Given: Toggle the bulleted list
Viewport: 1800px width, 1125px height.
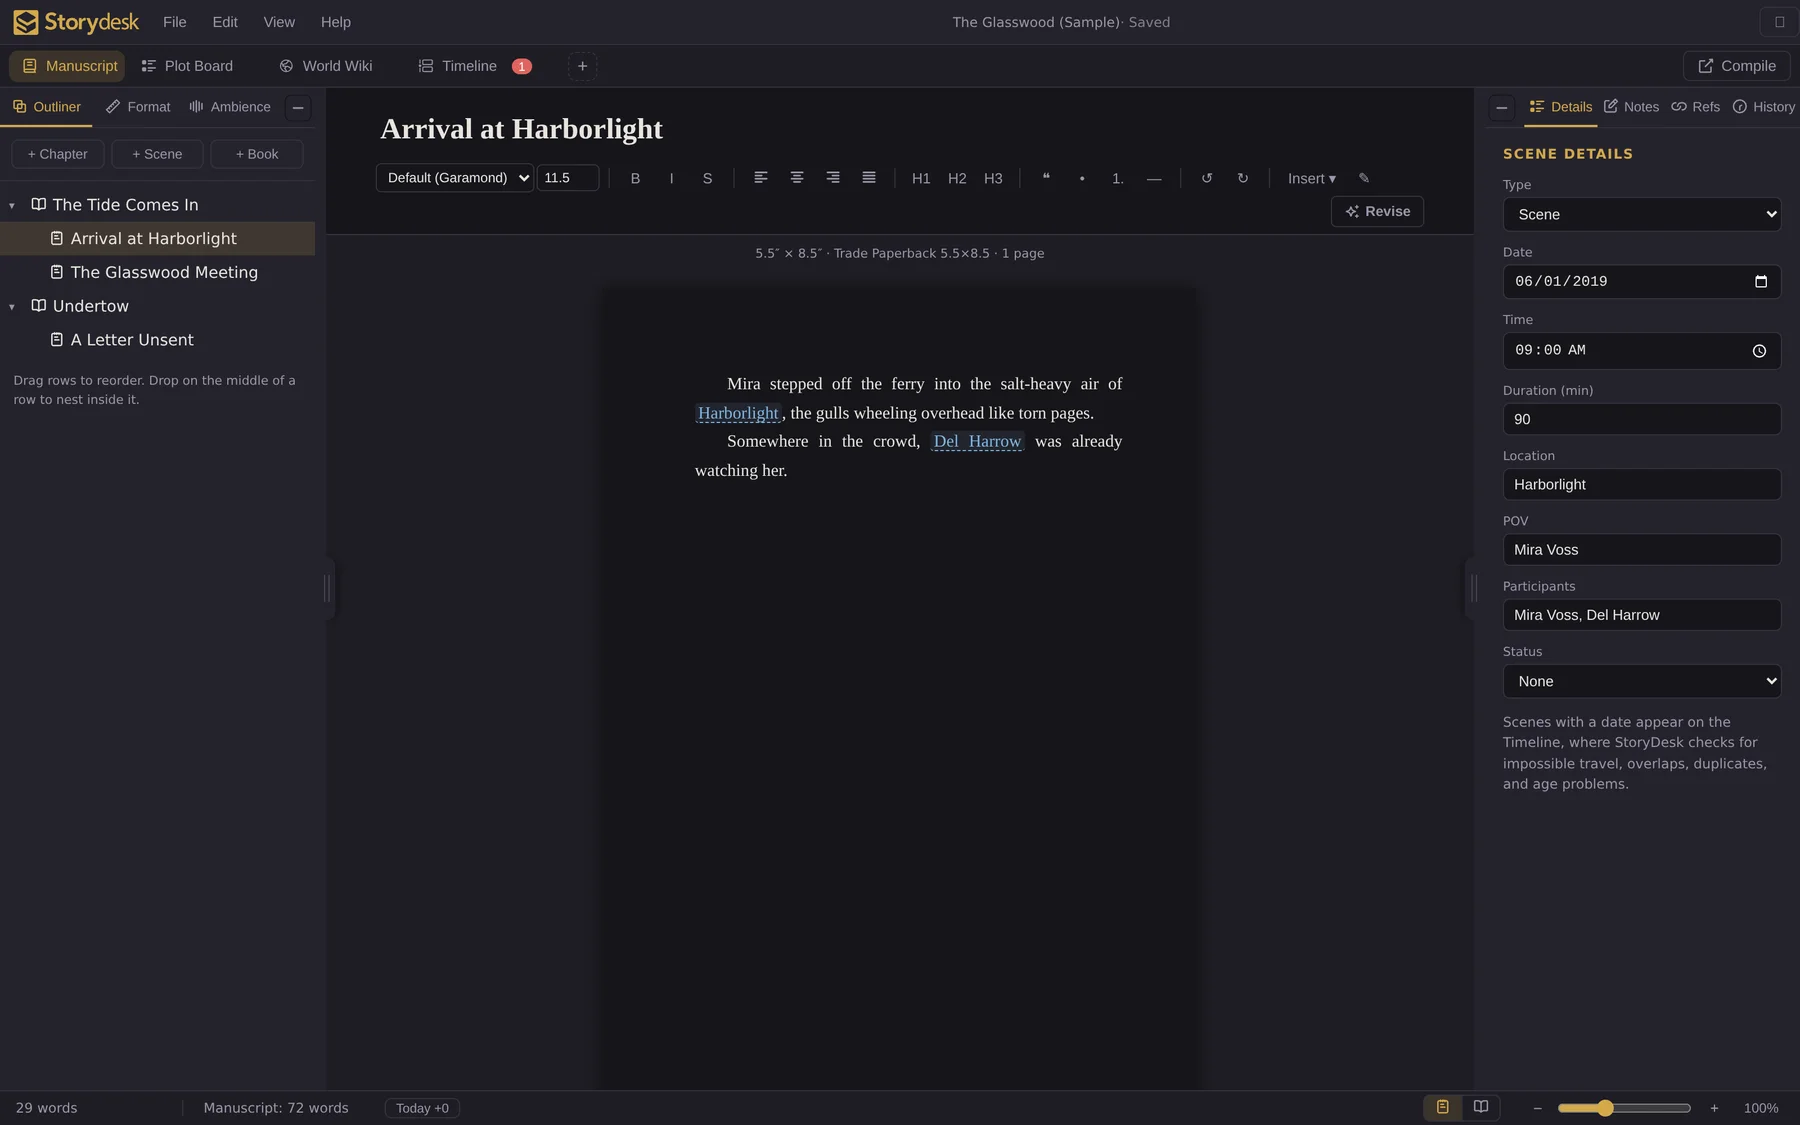Looking at the screenshot, I should click(x=1082, y=178).
